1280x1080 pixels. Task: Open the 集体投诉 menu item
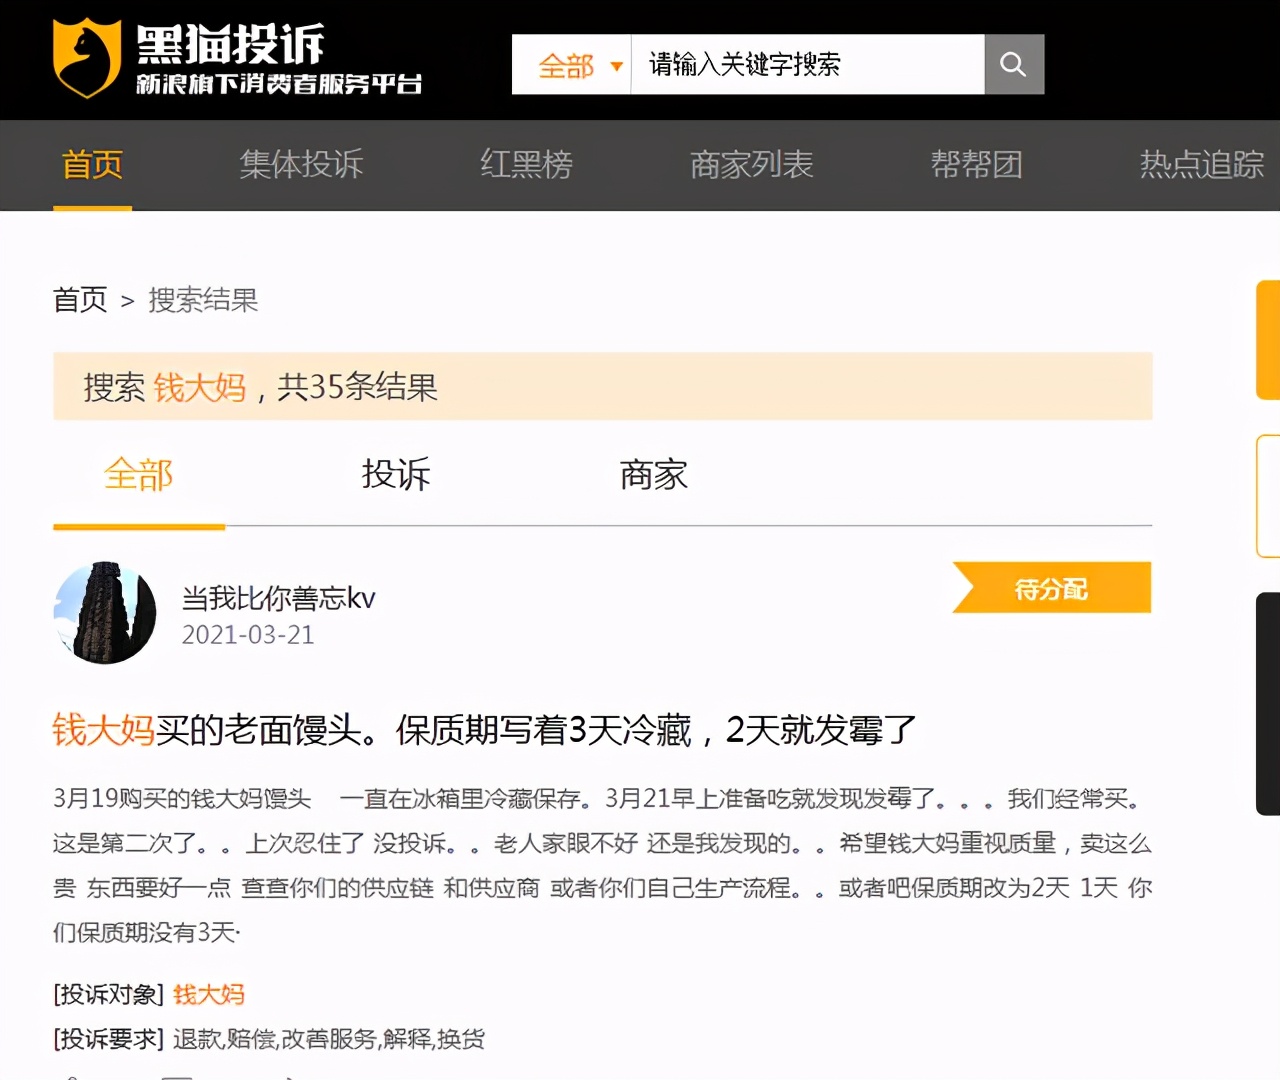coord(300,165)
